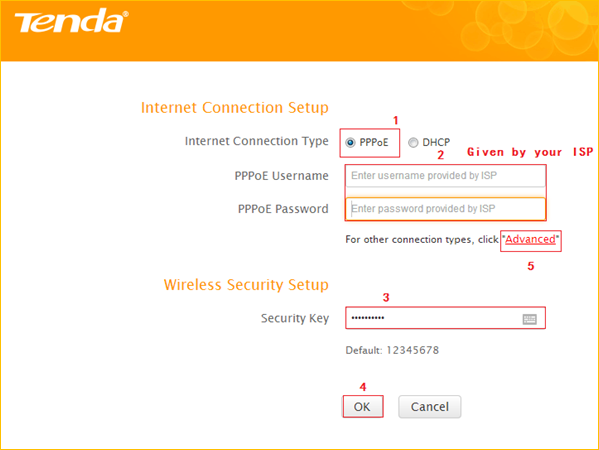Click the Cancel button
This screenshot has width=599, height=450.
point(430,406)
